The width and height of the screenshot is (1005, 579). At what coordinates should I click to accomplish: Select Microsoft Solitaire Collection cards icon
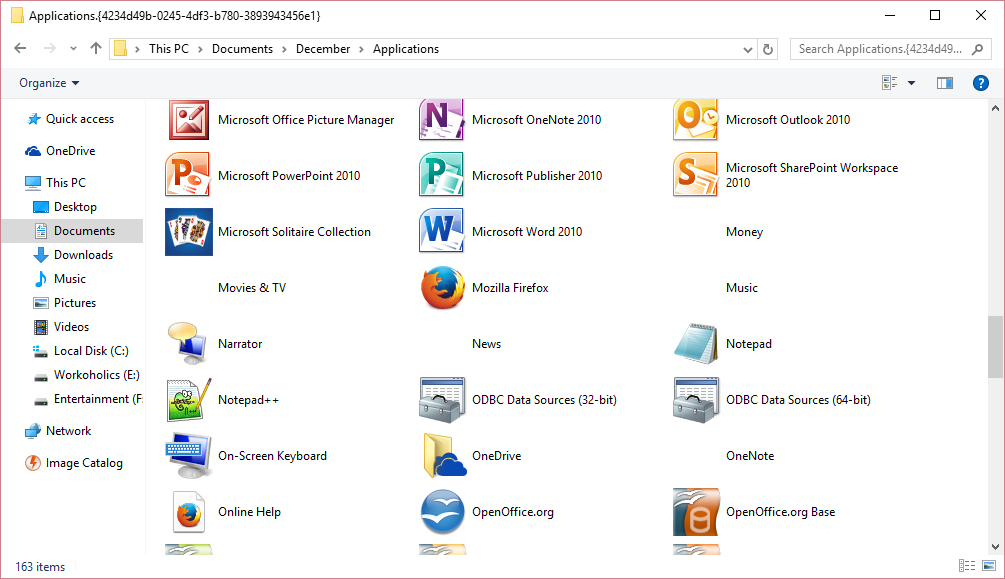coord(188,231)
